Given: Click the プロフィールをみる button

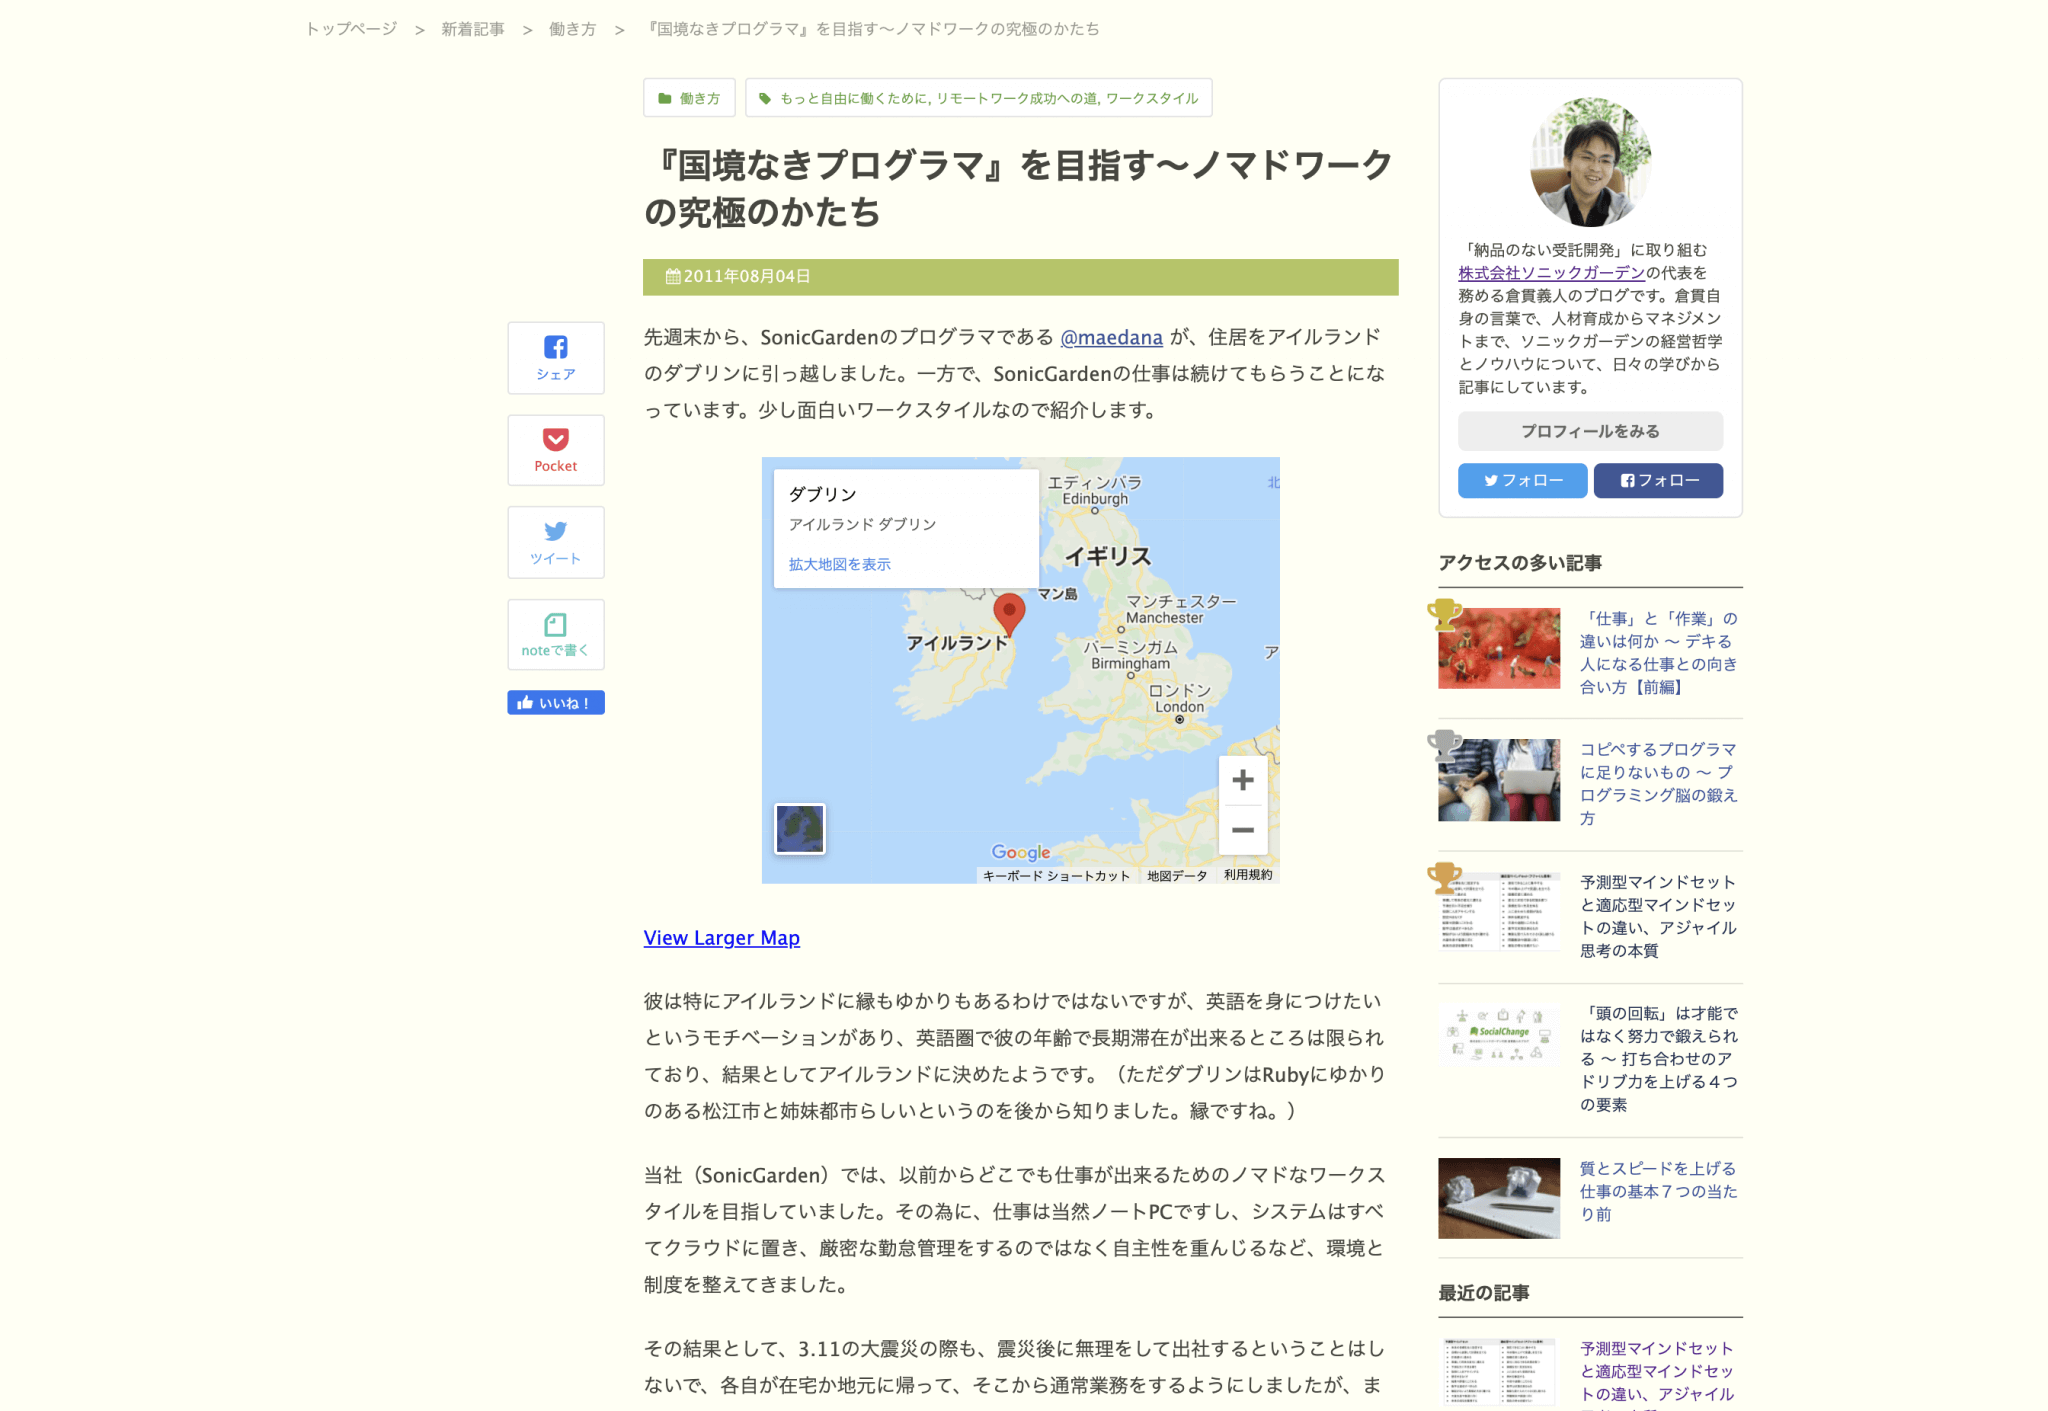Looking at the screenshot, I should 1590,431.
